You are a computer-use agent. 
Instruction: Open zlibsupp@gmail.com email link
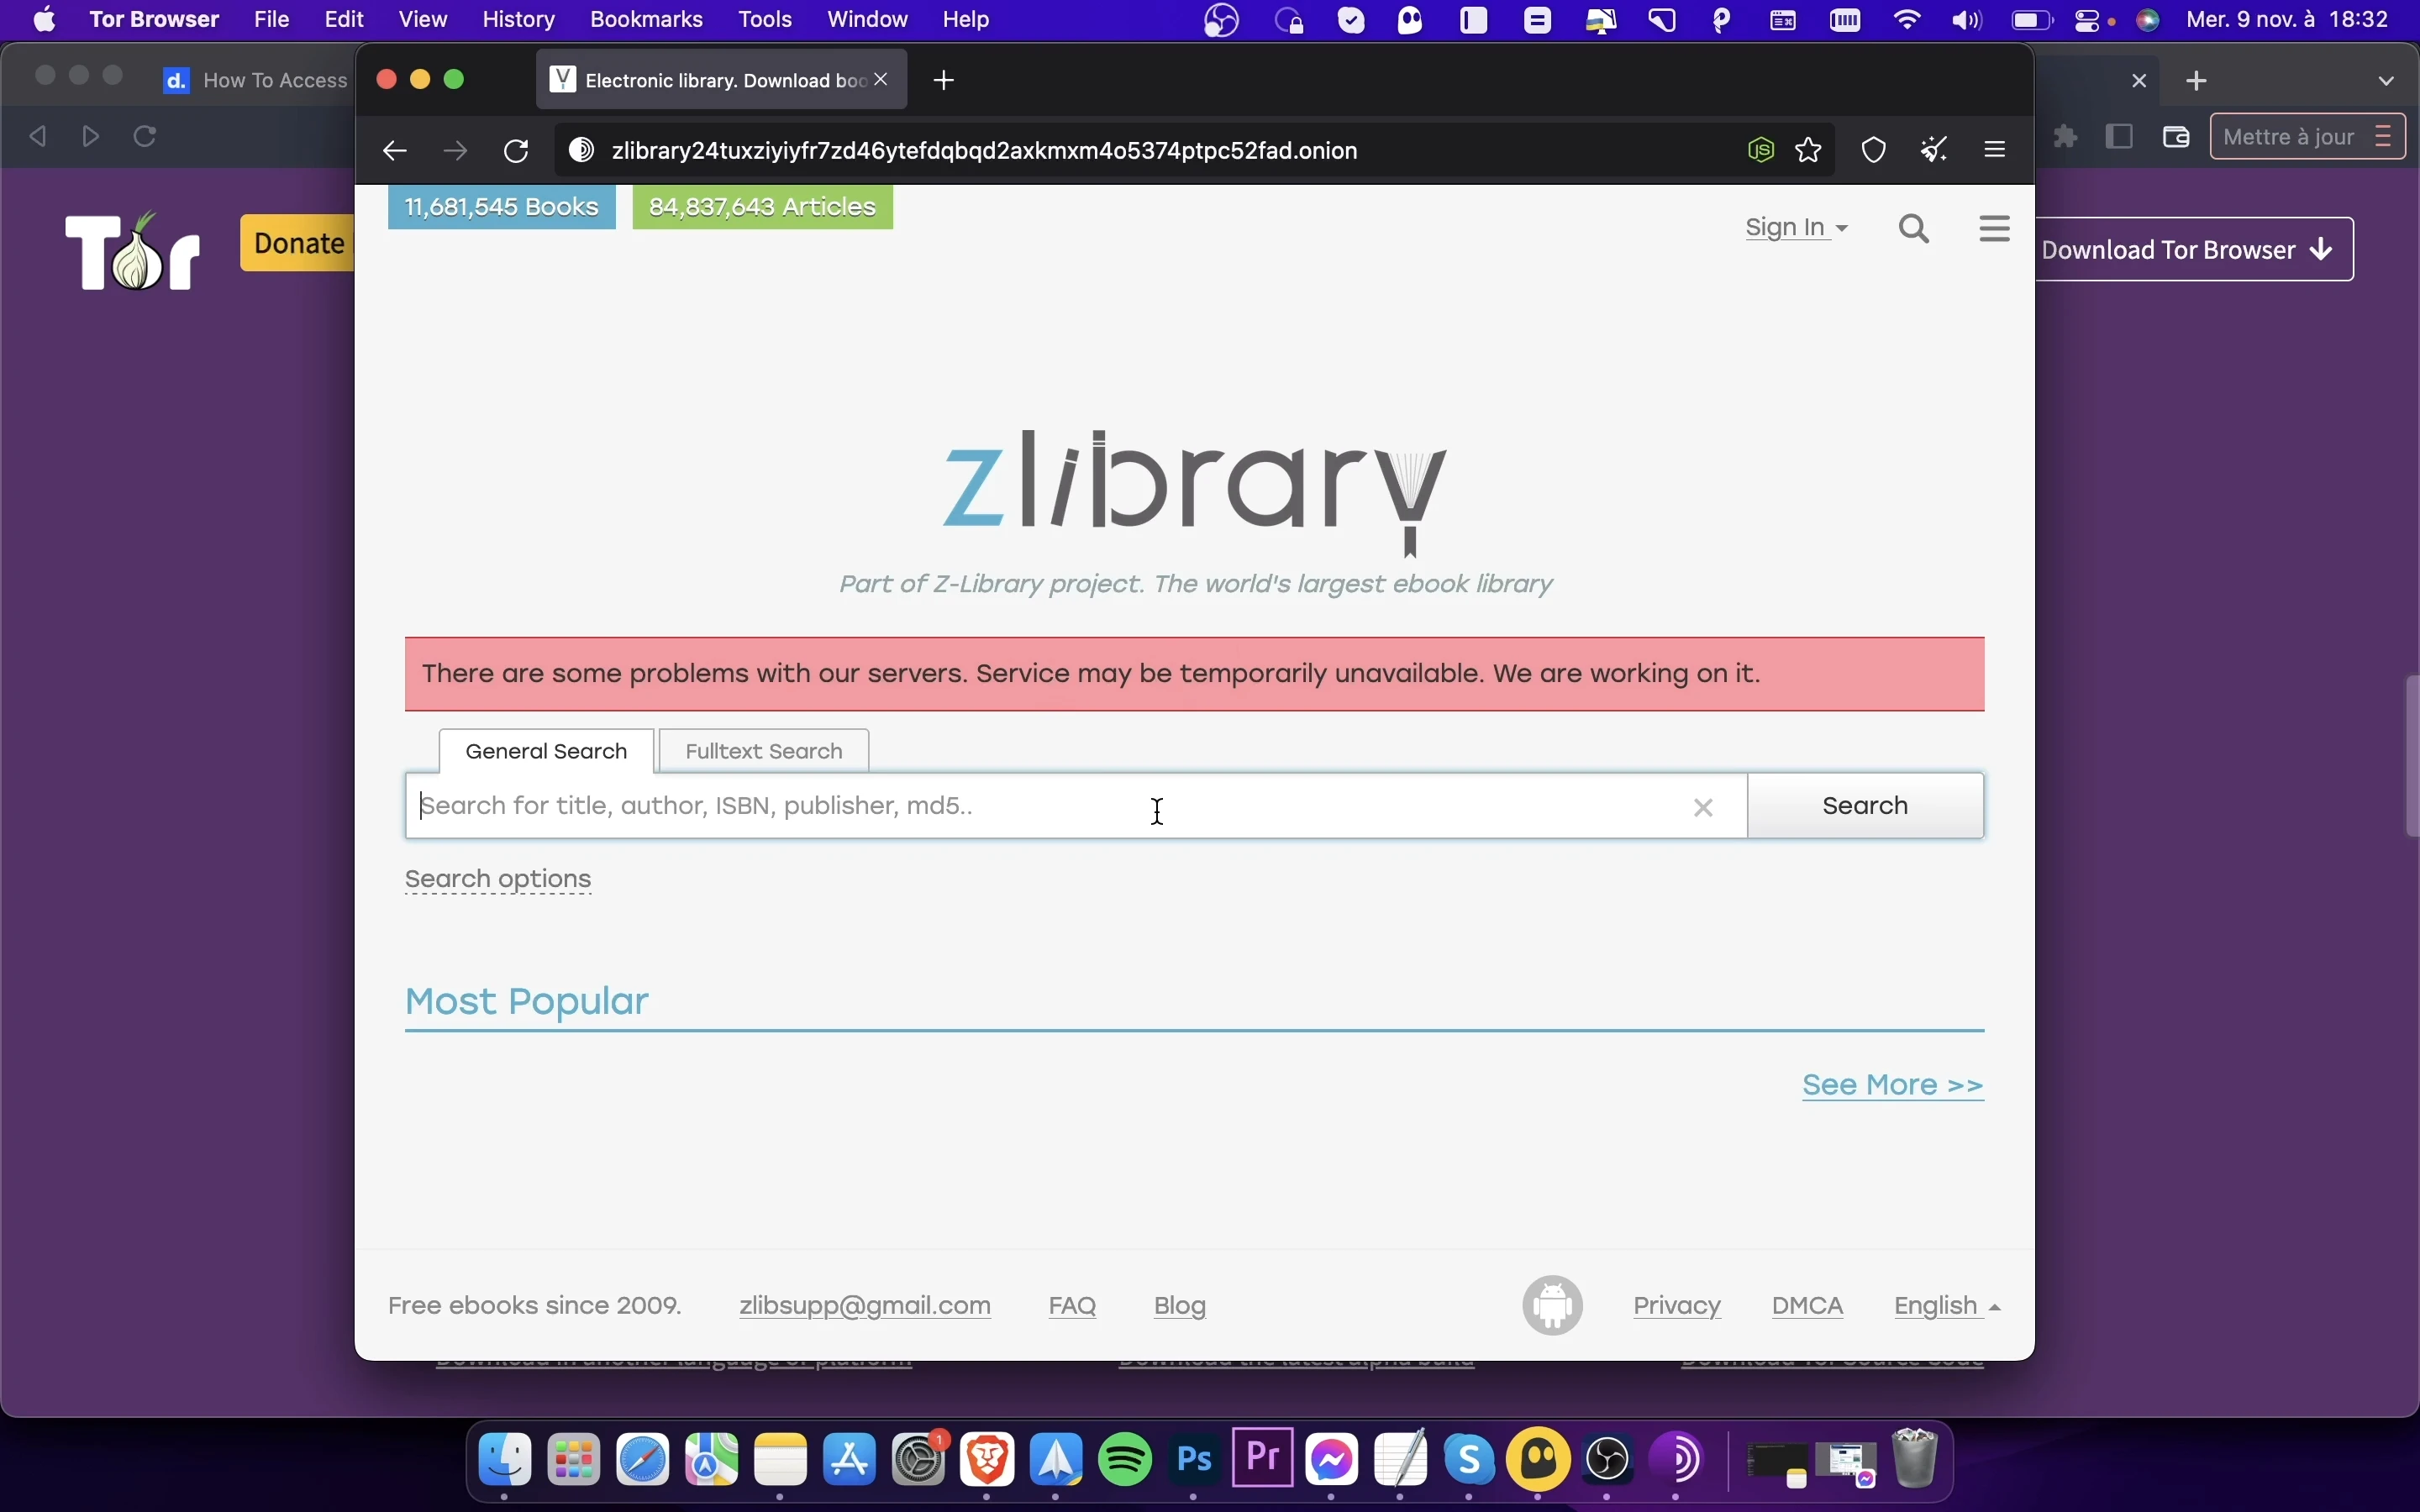pos(865,1307)
